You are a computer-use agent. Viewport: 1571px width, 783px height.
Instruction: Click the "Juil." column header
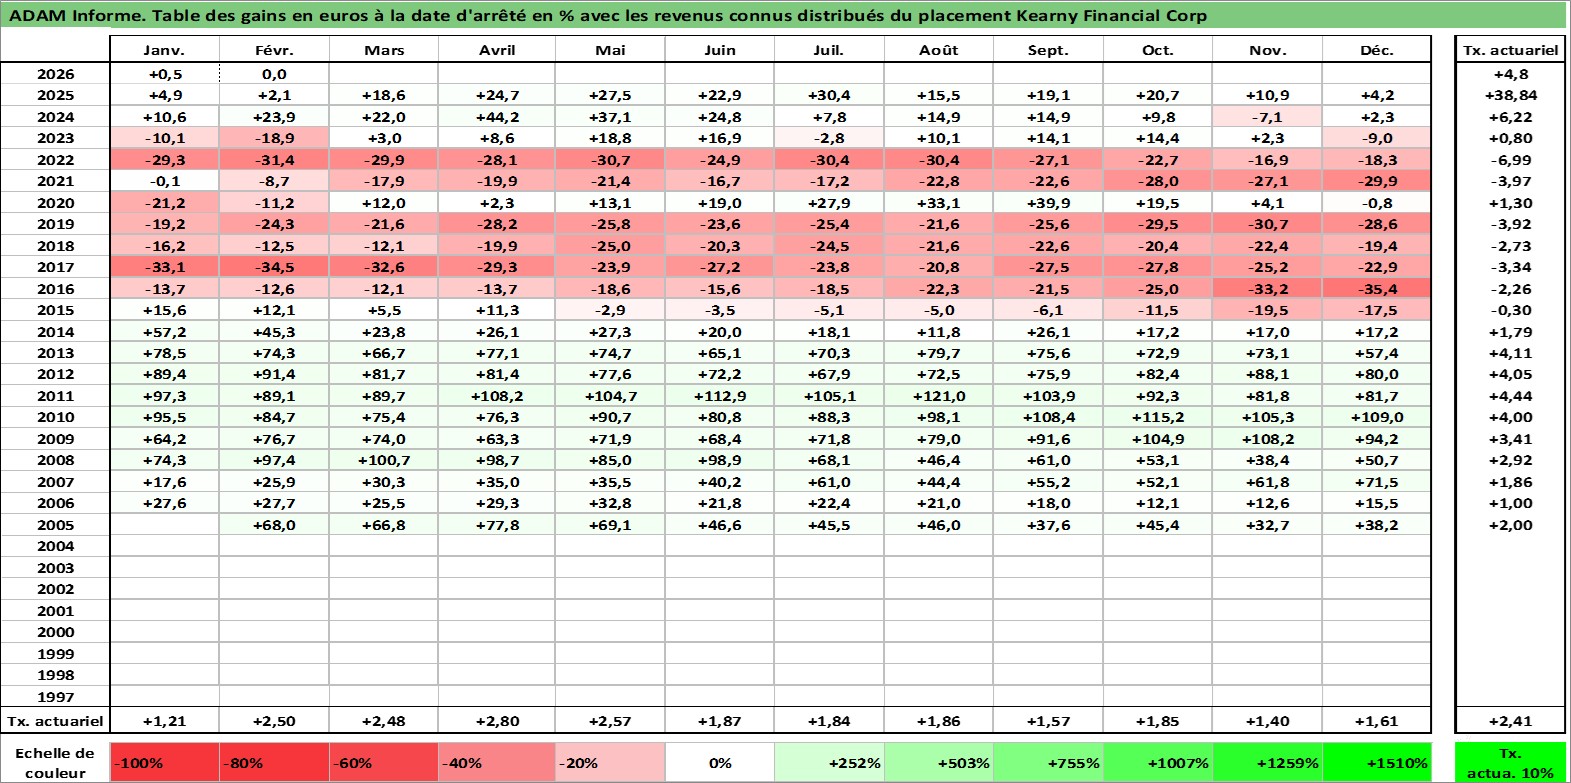pos(829,50)
